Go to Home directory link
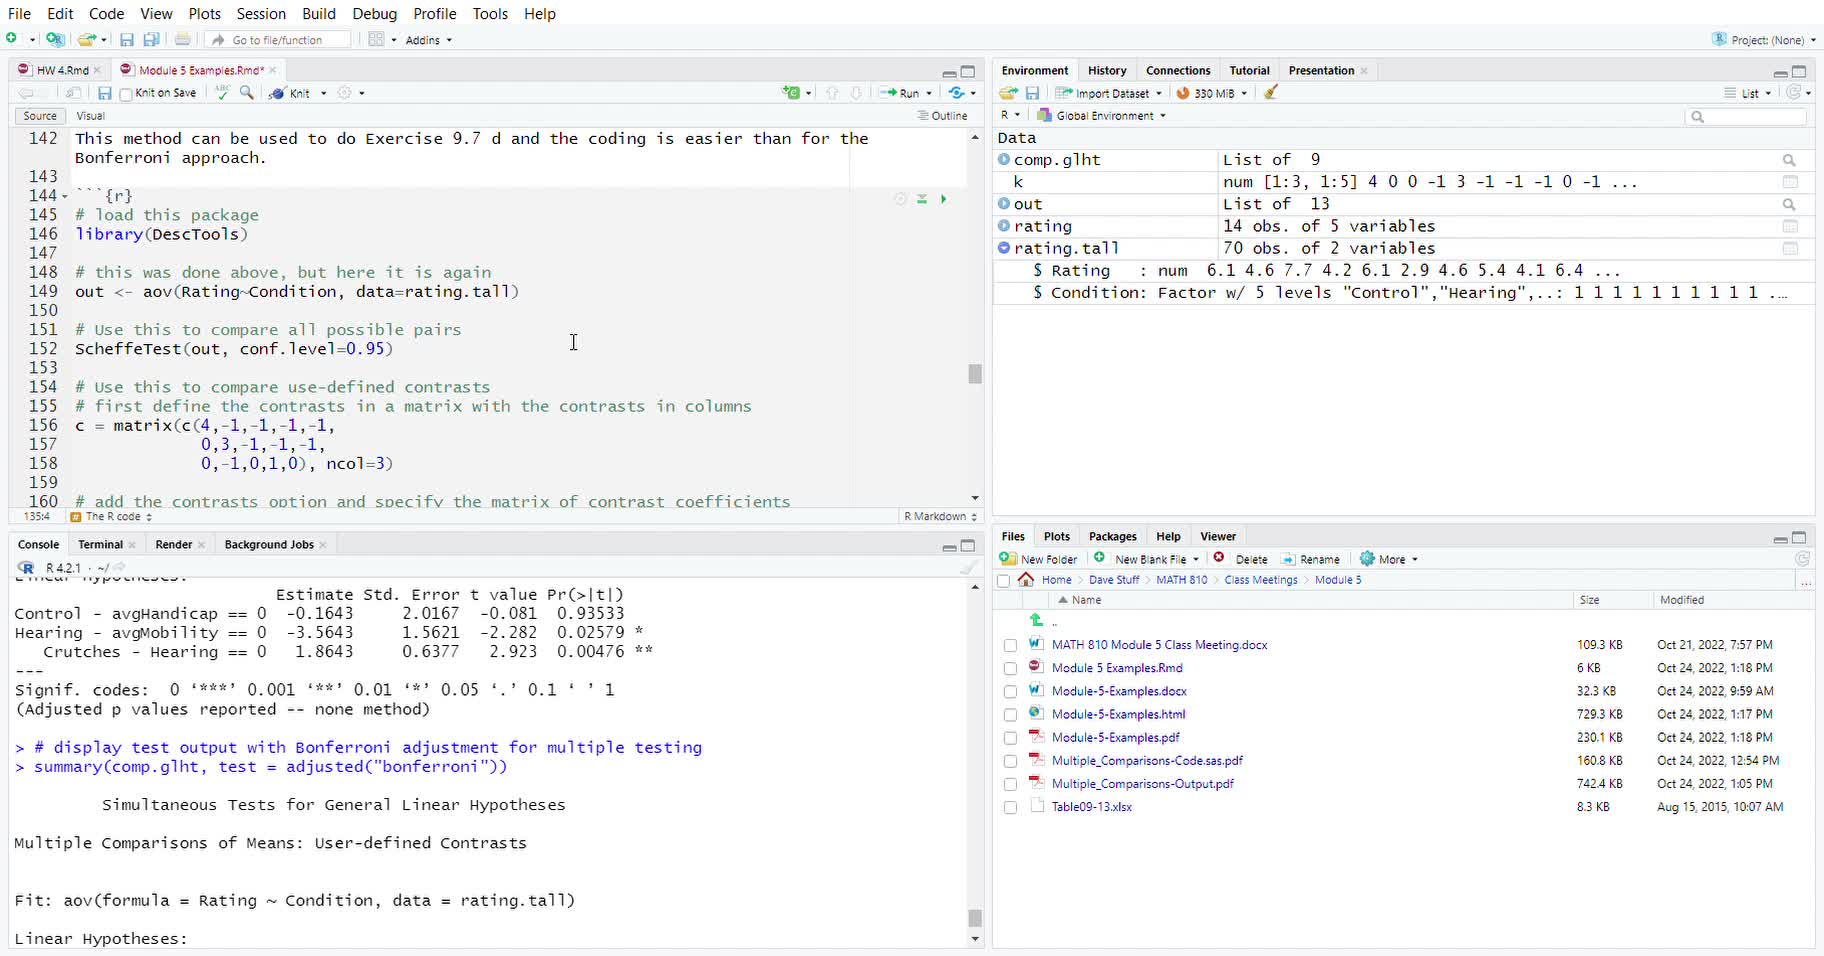Screen dimensions: 1824x956 pos(1056,580)
